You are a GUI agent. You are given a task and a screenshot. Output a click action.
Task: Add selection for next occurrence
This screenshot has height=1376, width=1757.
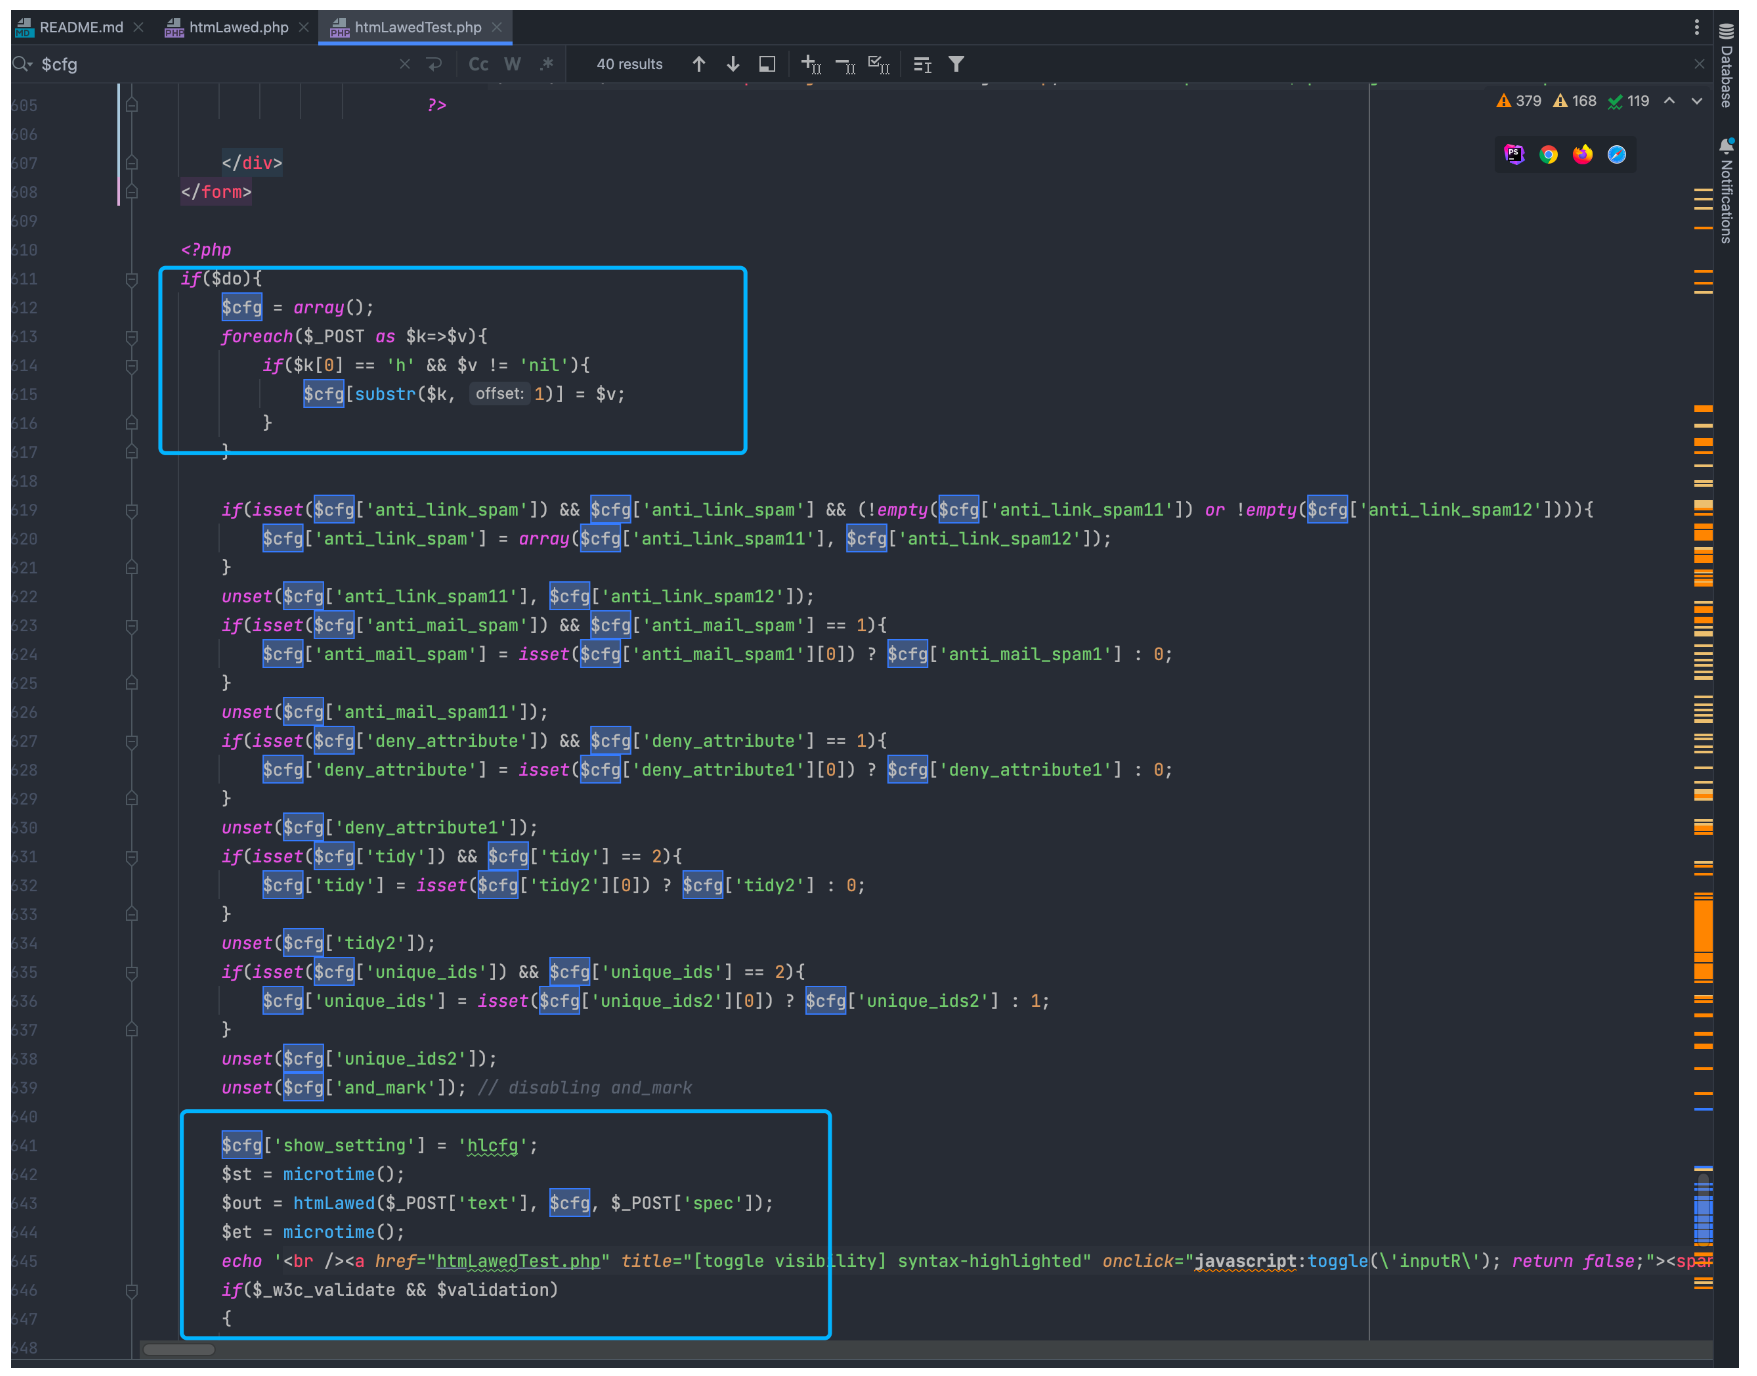[811, 64]
